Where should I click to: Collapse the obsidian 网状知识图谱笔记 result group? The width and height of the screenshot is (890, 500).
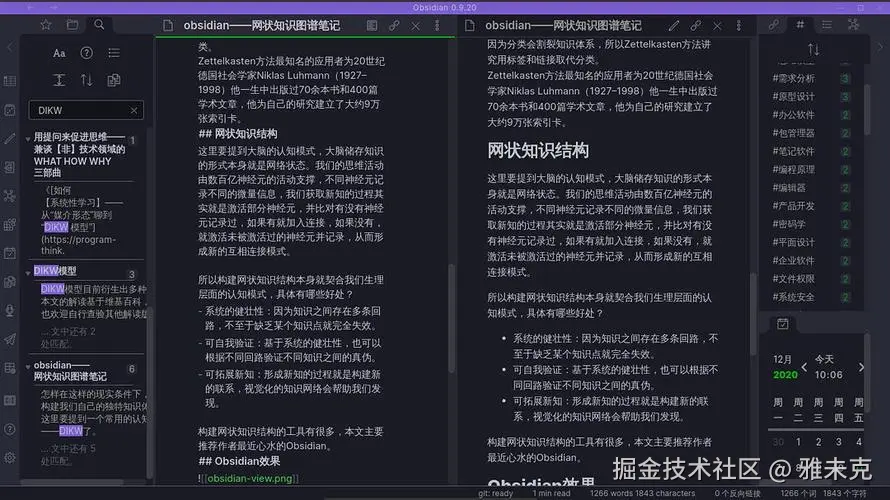point(28,367)
